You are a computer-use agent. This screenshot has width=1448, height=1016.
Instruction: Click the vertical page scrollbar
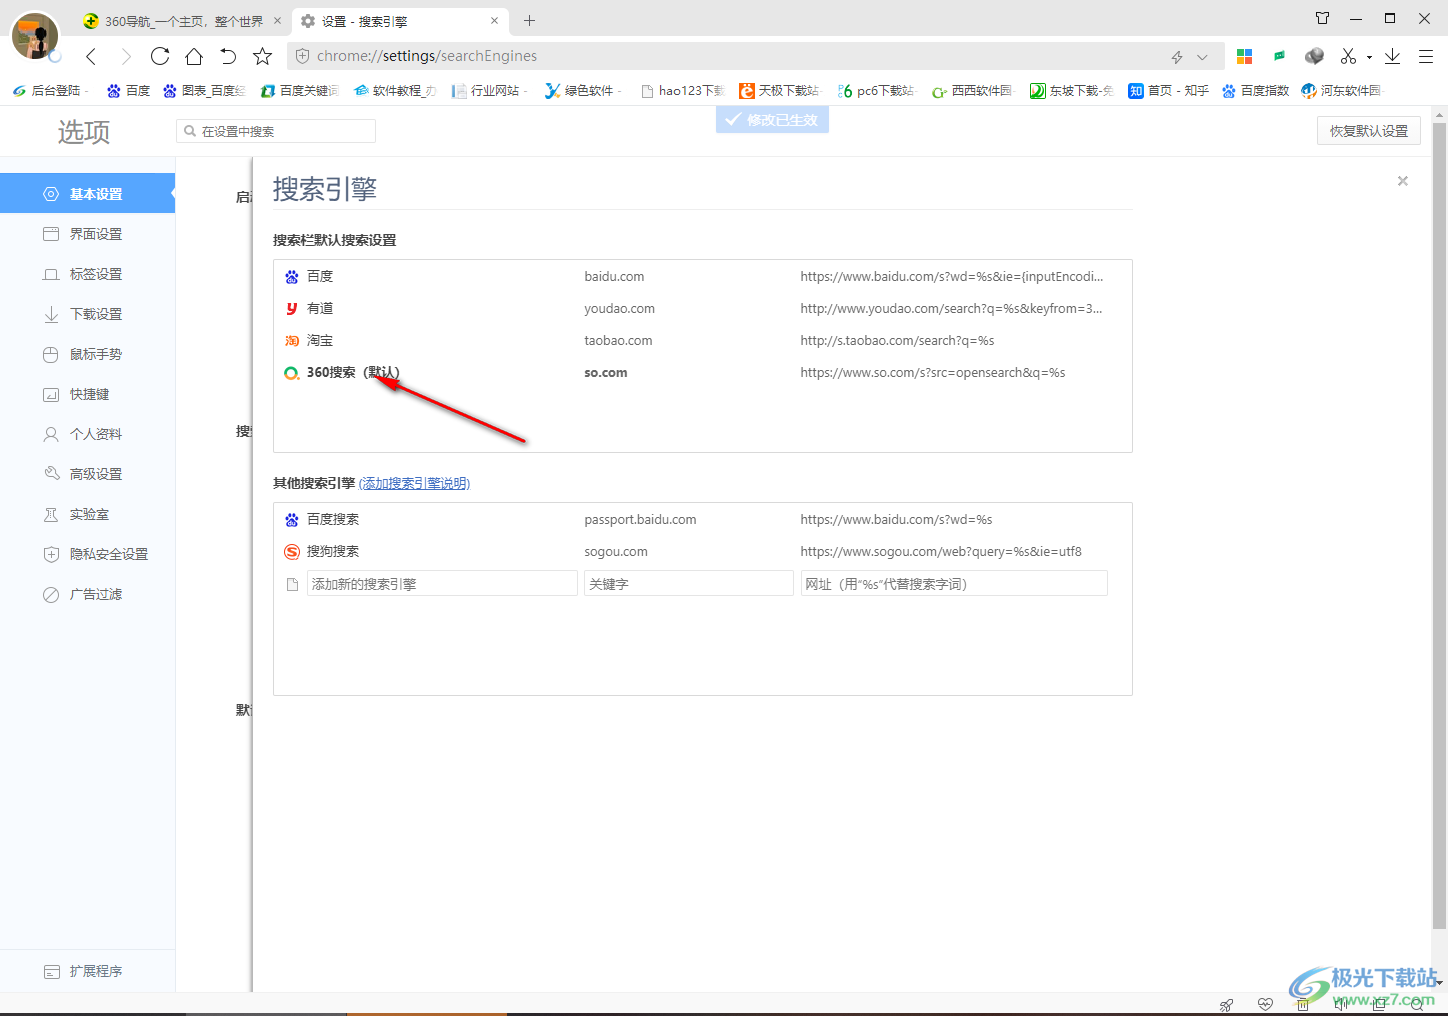[x=1439, y=527]
